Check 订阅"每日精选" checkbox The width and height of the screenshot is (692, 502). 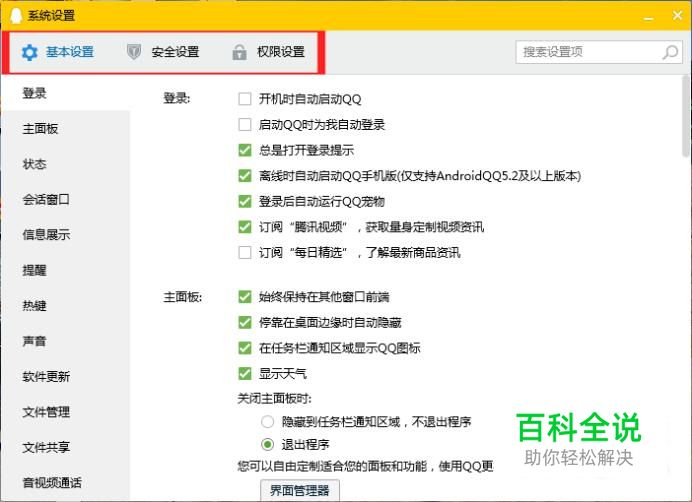(x=244, y=253)
